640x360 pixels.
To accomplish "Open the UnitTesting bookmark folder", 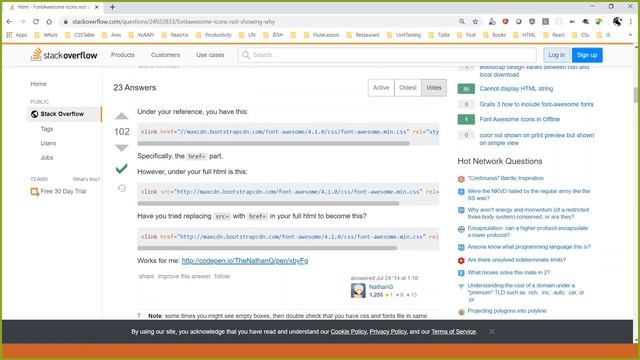I will pos(404,35).
